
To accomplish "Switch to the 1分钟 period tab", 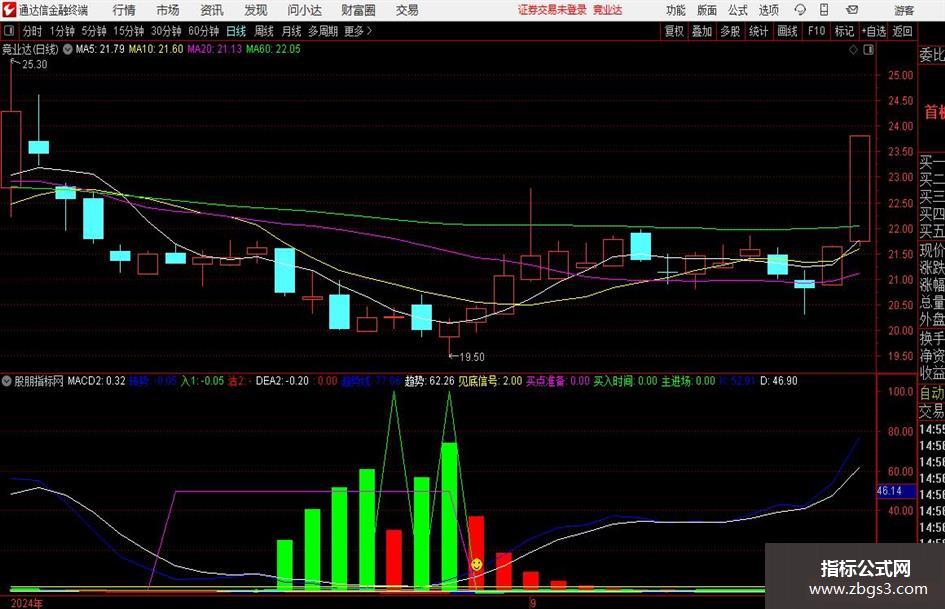I will pyautogui.click(x=62, y=31).
